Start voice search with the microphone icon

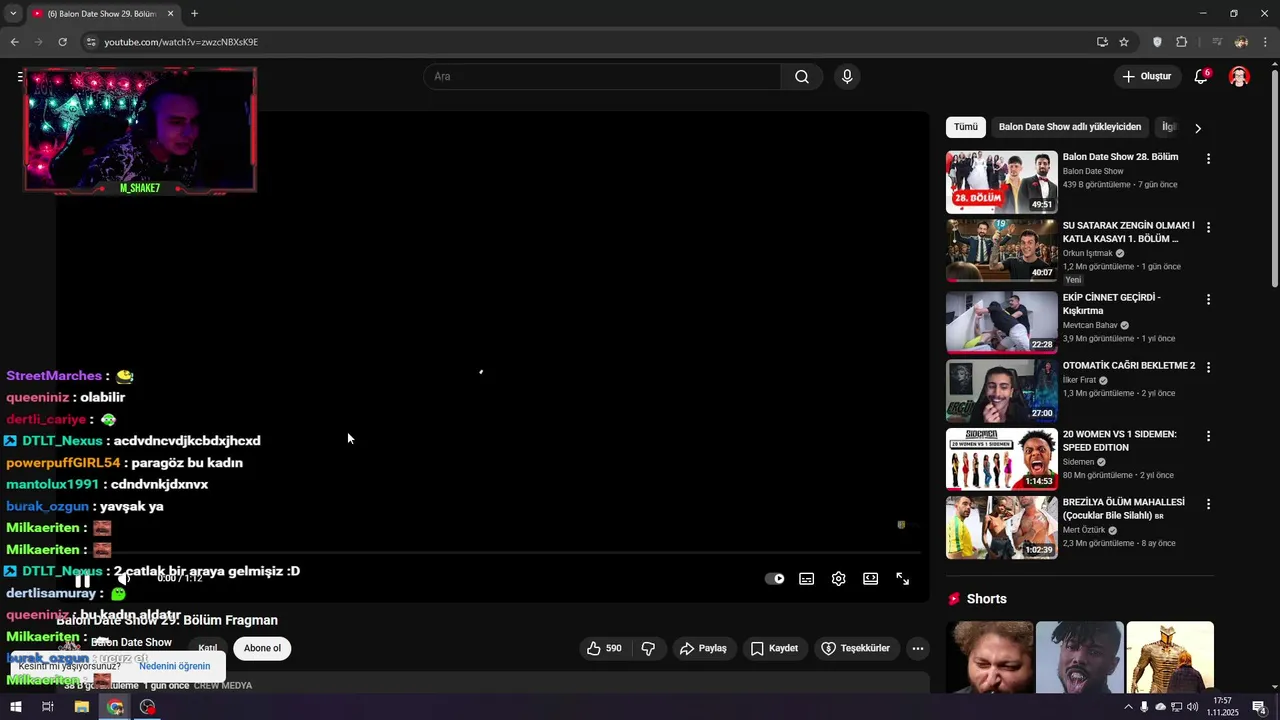(847, 77)
